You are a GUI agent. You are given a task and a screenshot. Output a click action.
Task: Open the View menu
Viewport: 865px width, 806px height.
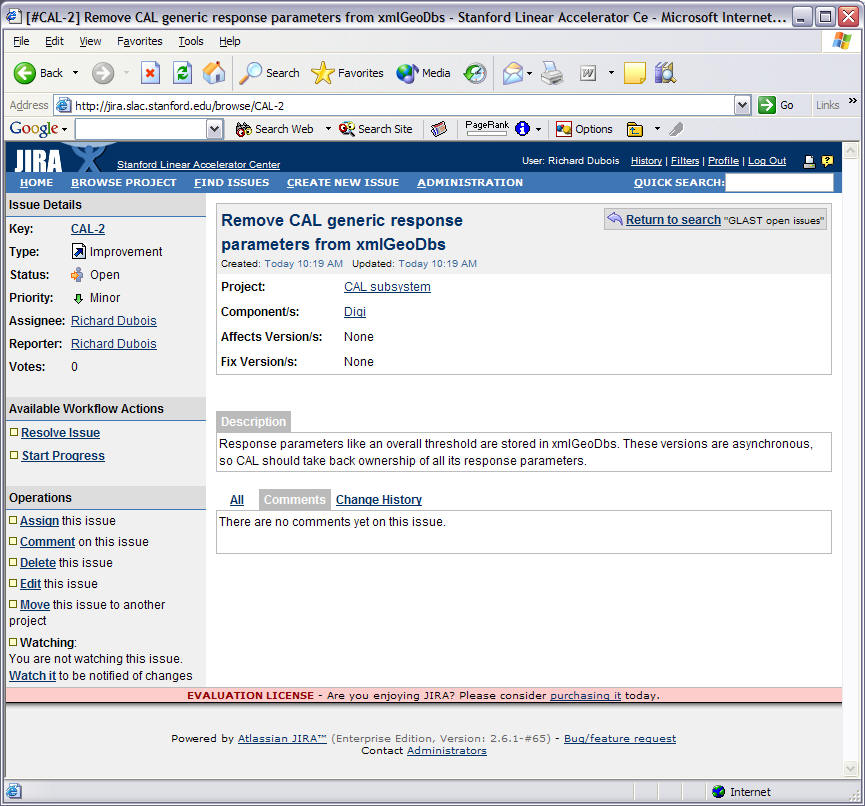click(x=90, y=41)
